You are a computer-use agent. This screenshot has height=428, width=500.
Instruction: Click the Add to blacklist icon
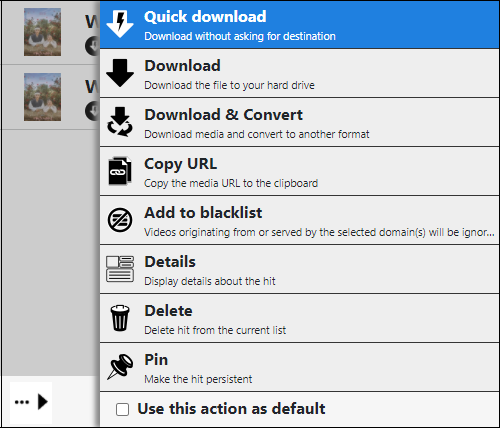120,220
